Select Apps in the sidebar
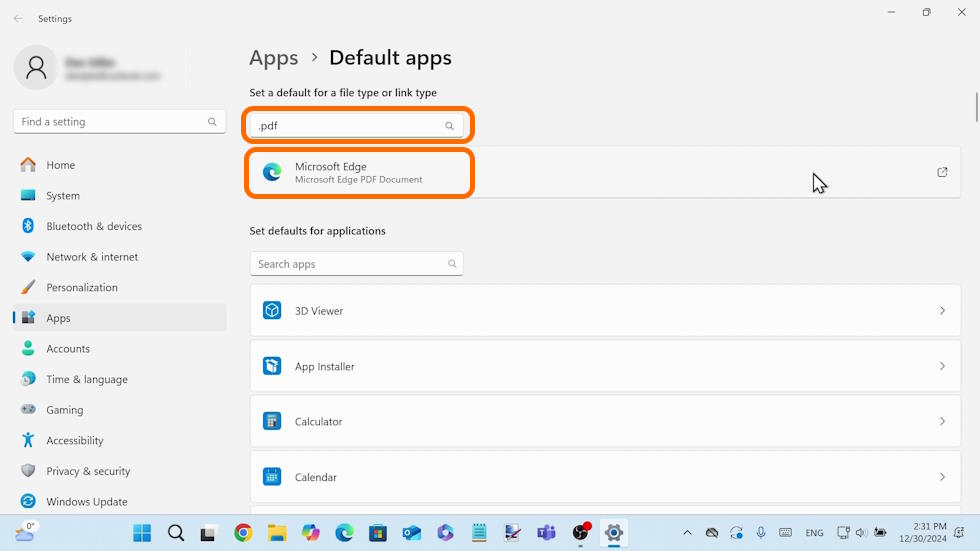This screenshot has width=980, height=551. click(119, 318)
